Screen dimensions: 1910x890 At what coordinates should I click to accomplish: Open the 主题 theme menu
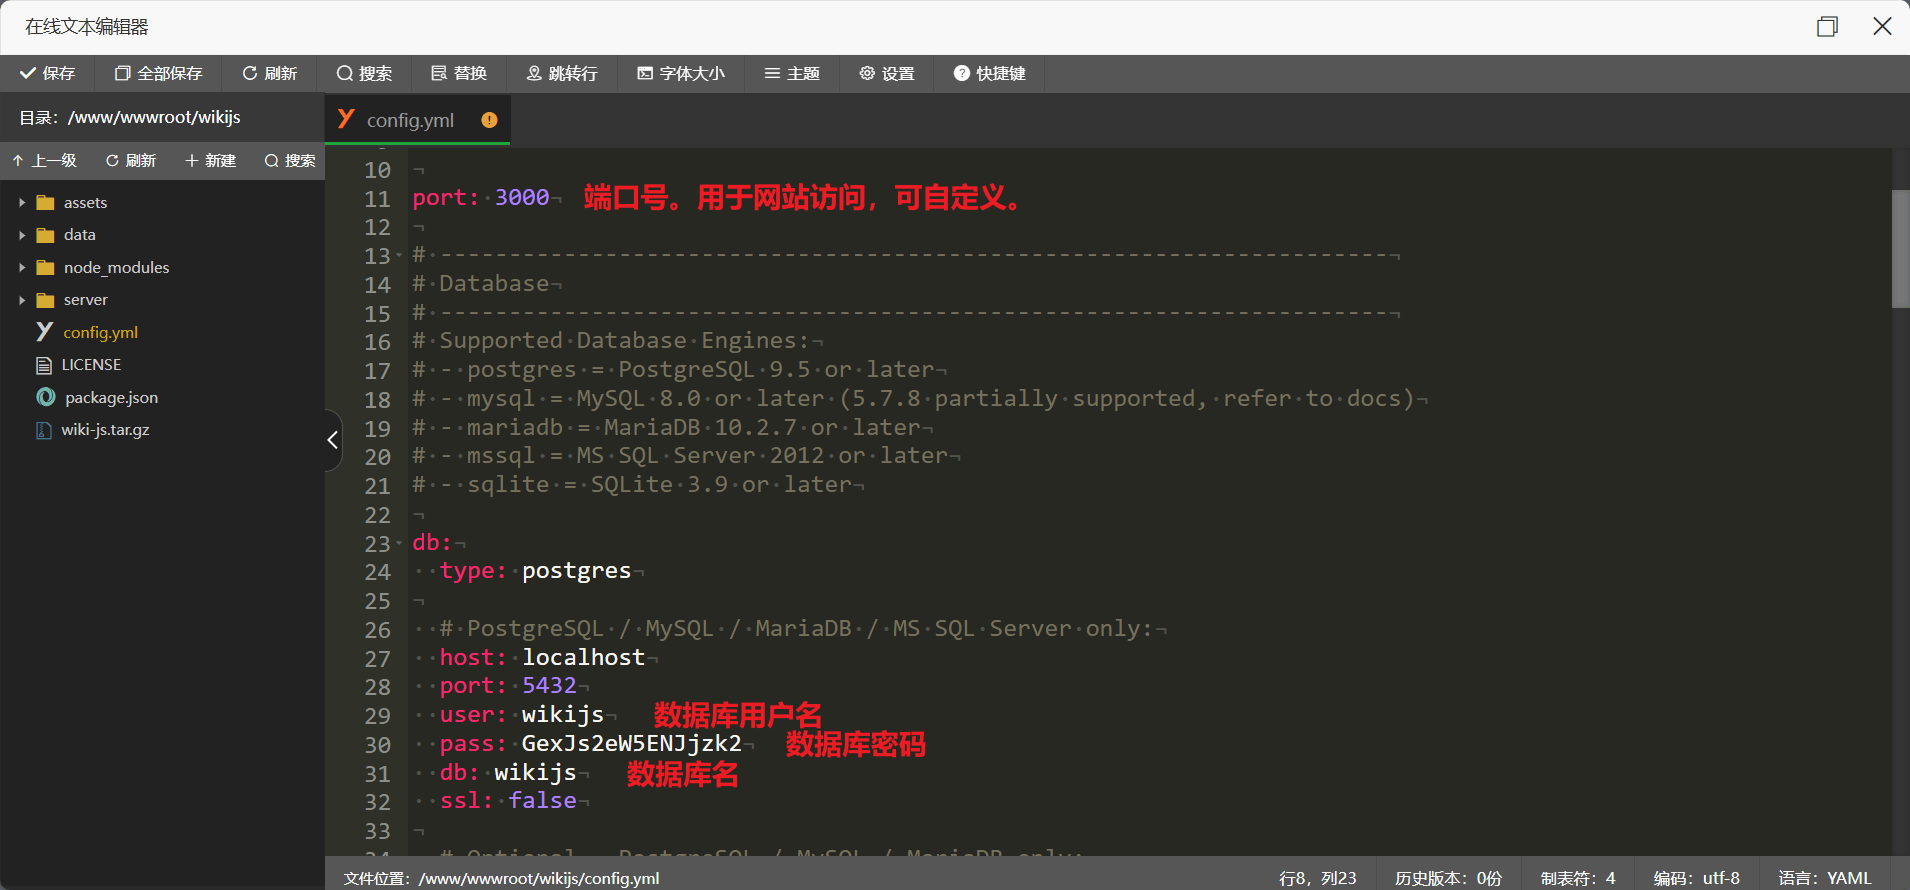click(x=792, y=73)
